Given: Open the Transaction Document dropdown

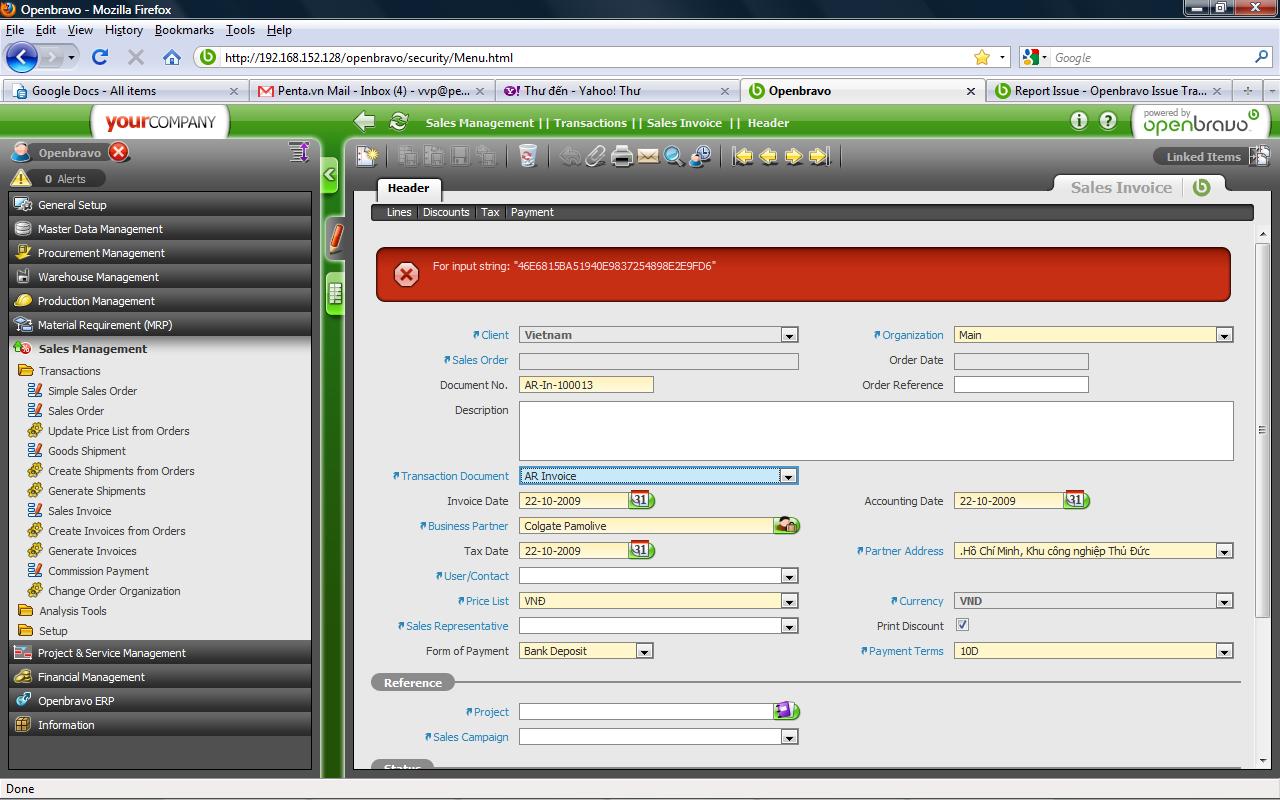Looking at the screenshot, I should pos(788,476).
